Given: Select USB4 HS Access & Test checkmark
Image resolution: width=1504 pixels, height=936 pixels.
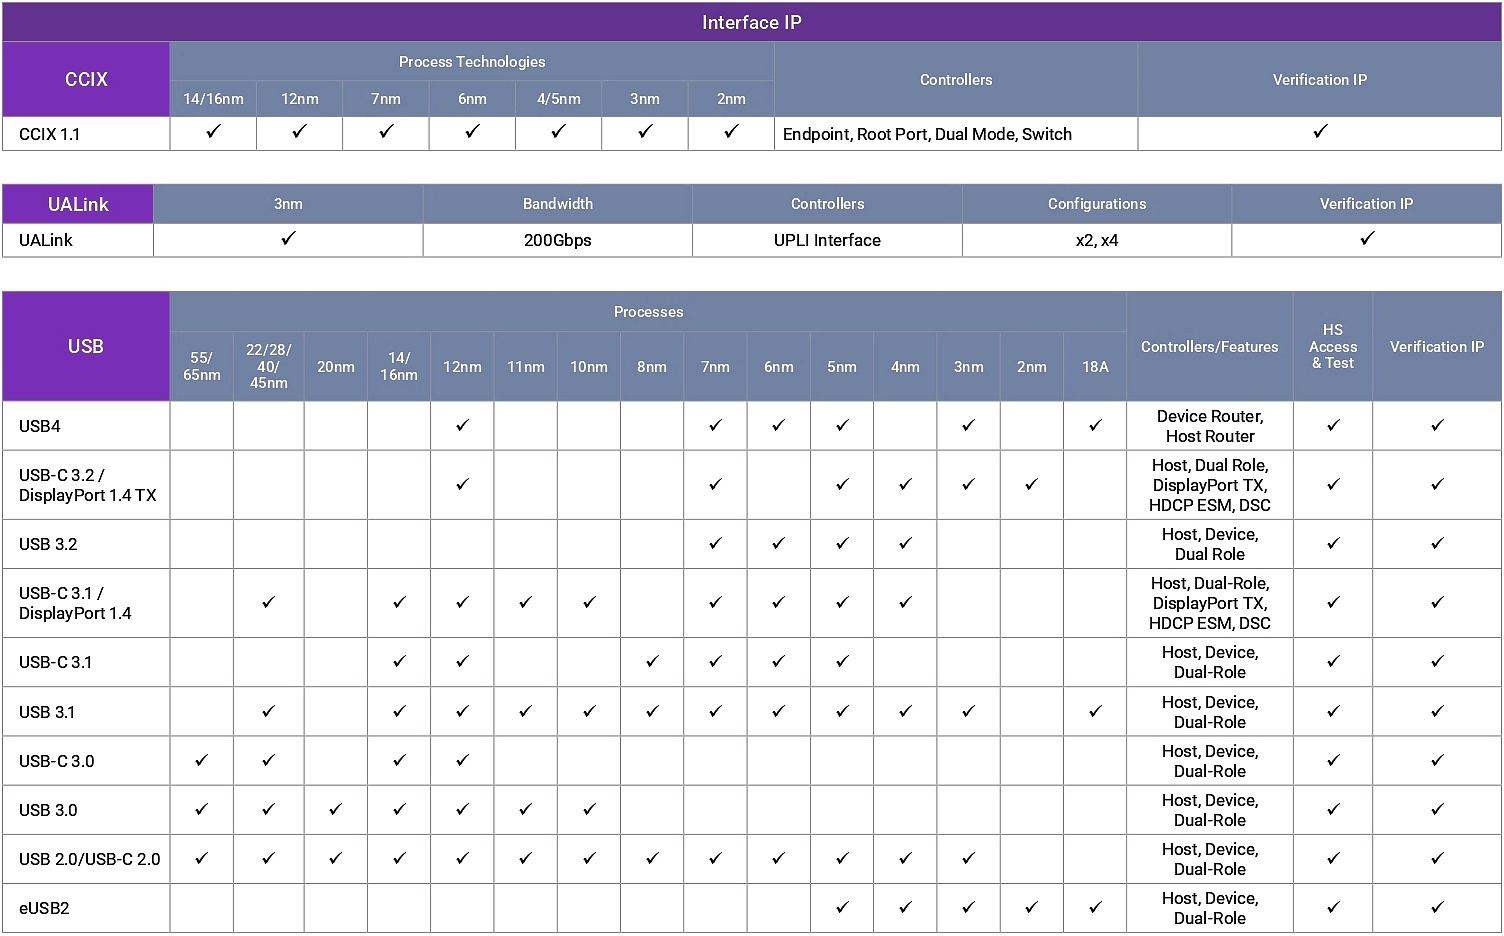Looking at the screenshot, I should click(x=1333, y=426).
